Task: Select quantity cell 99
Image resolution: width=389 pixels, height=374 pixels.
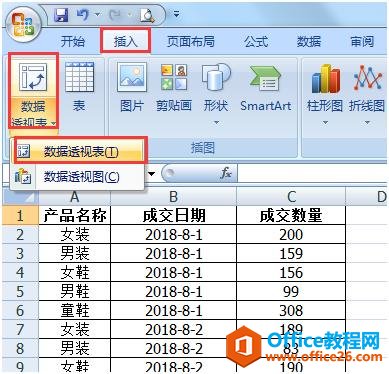Action: 291,291
